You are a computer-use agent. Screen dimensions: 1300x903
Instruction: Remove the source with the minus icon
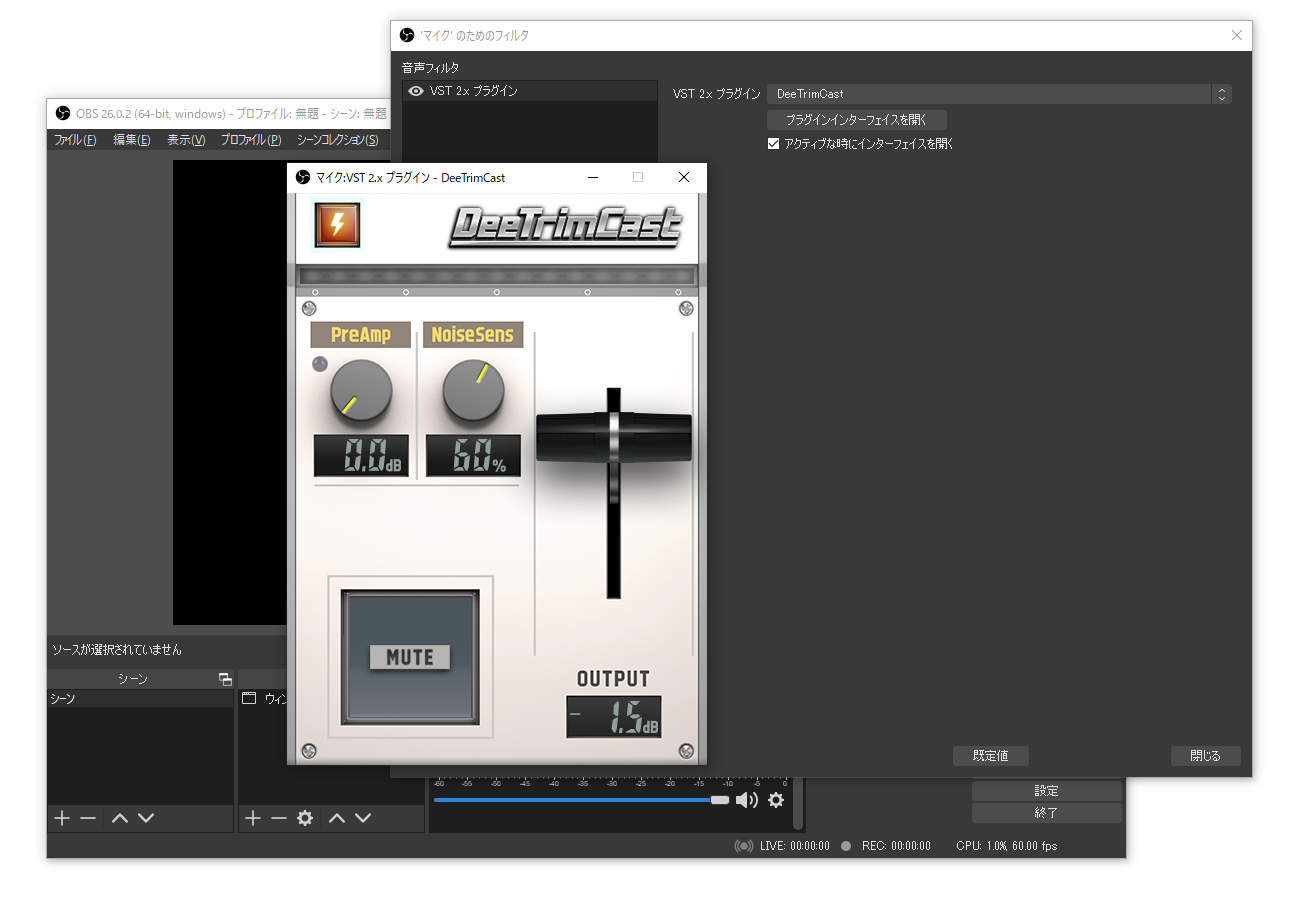click(x=279, y=818)
